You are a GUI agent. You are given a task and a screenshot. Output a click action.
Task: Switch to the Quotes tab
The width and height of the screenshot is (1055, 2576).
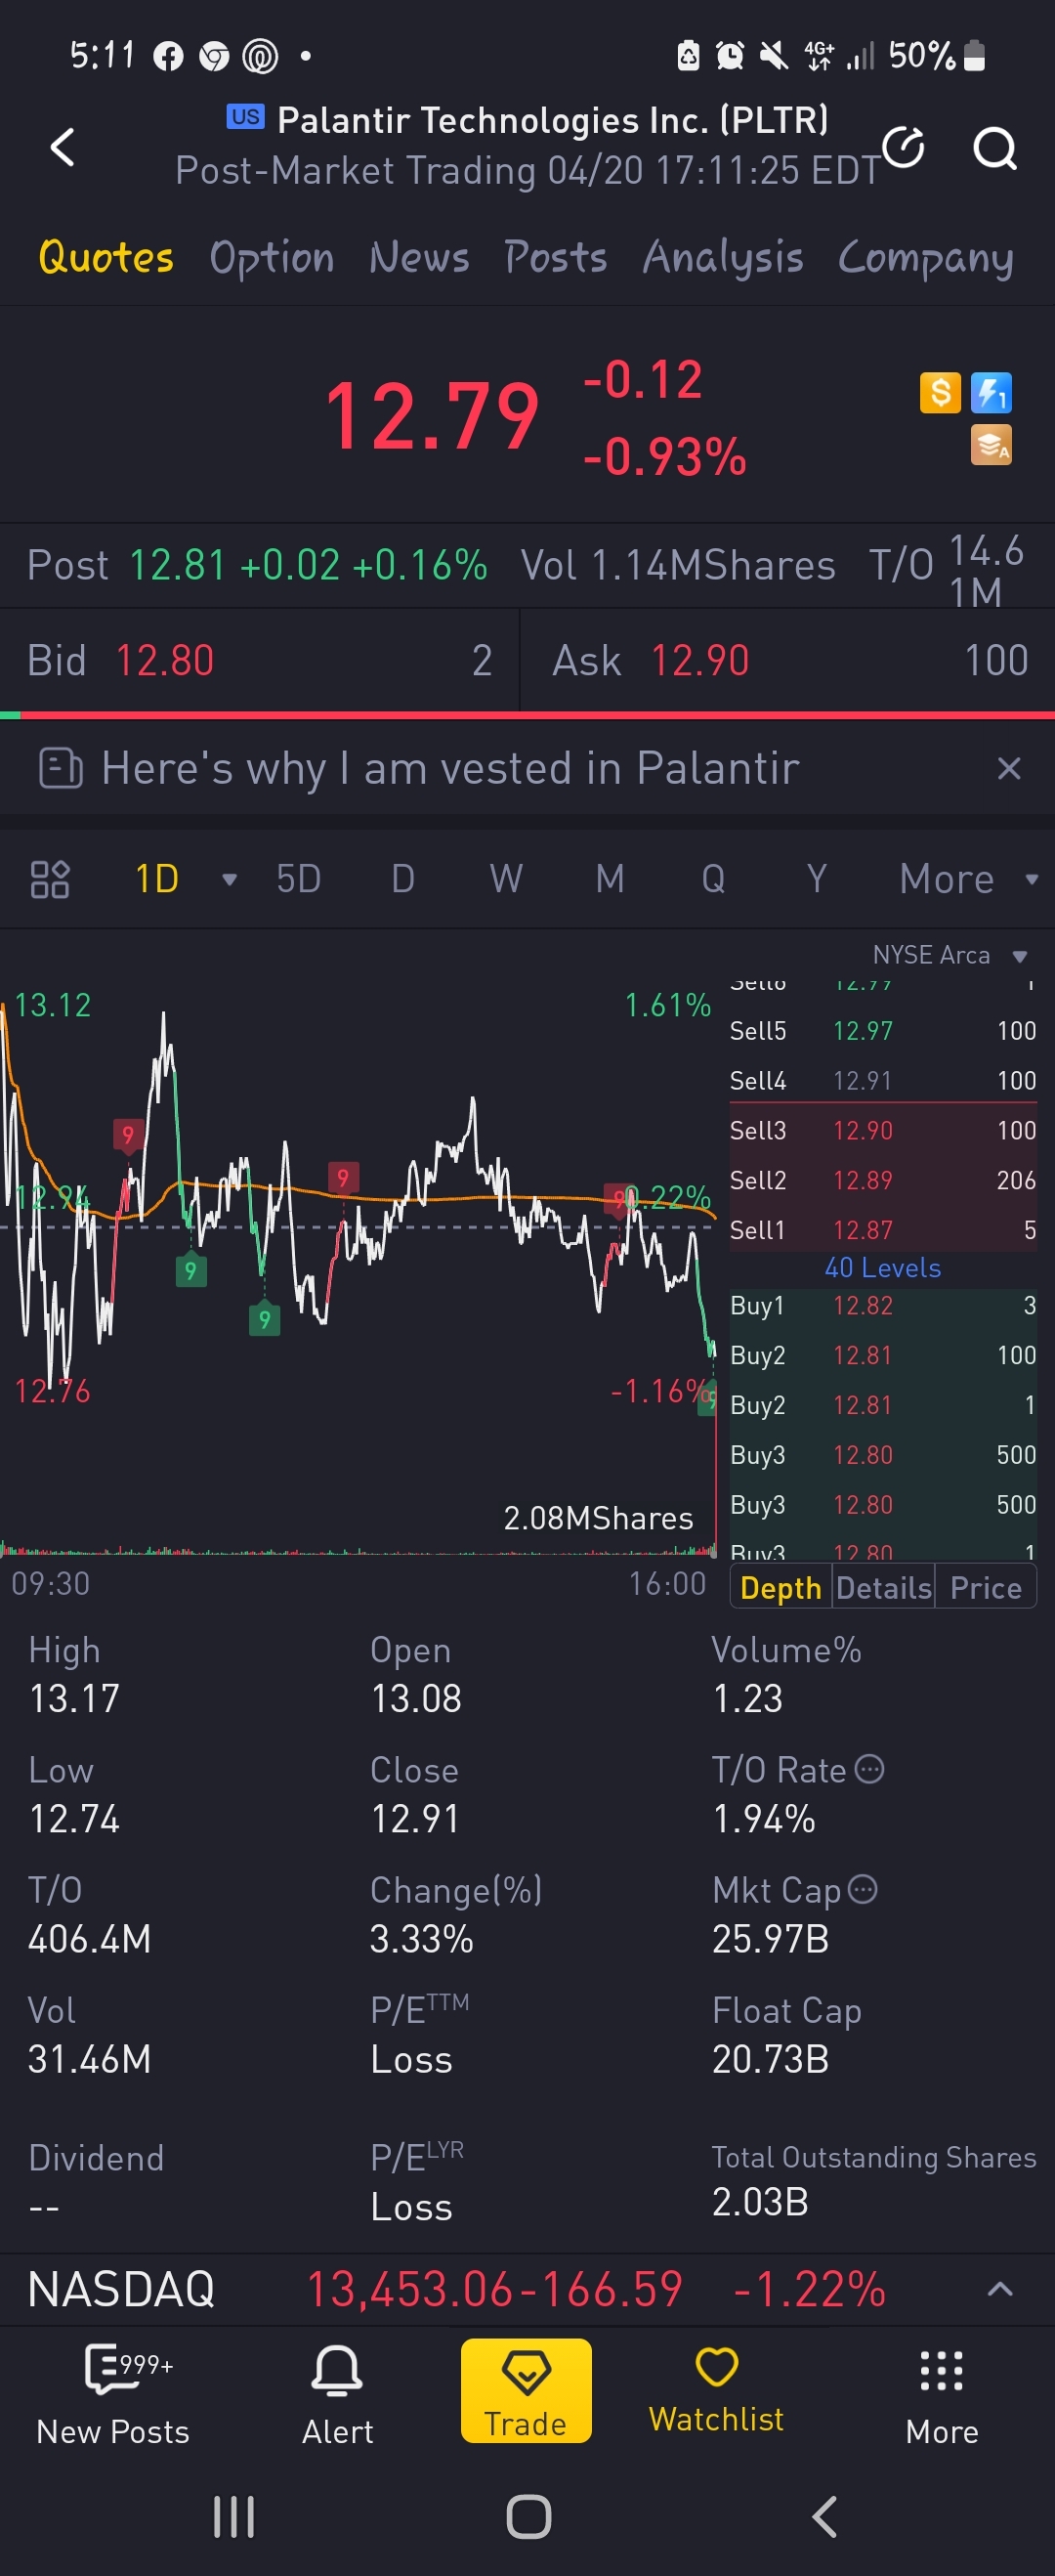[x=106, y=257]
